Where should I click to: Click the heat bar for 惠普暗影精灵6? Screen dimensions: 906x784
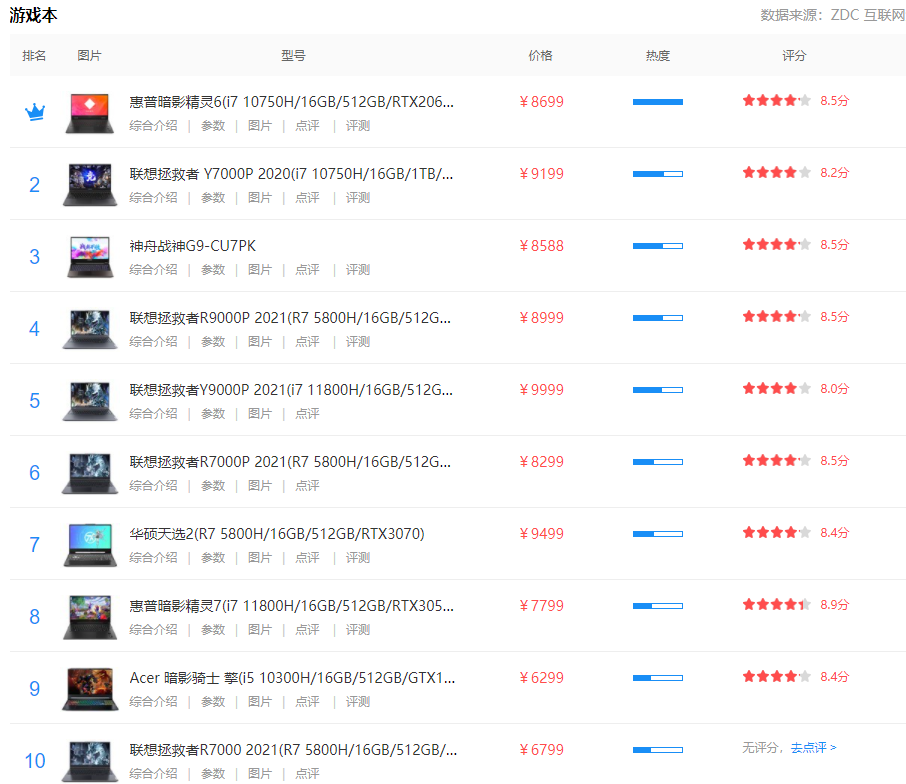[x=657, y=101]
